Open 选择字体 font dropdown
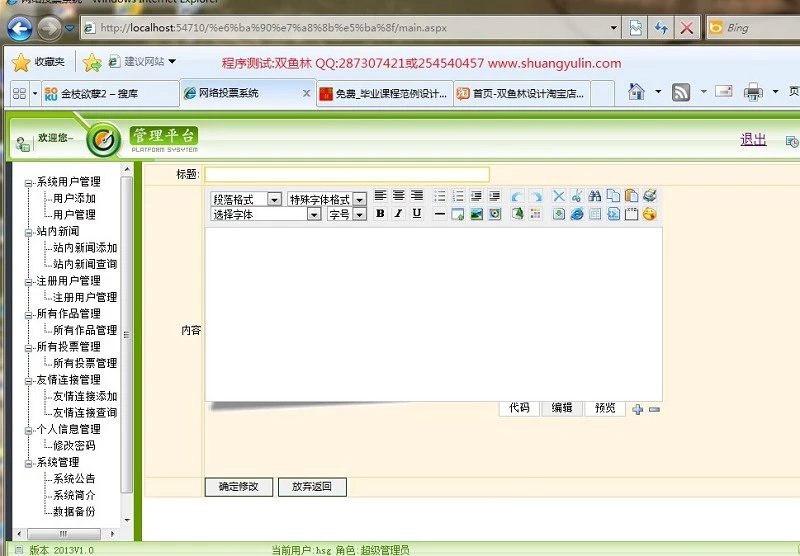 click(314, 214)
